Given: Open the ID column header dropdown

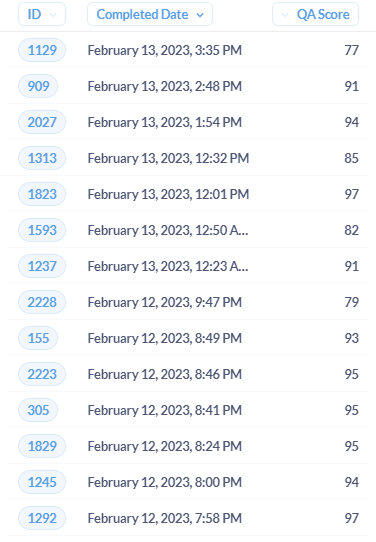Looking at the screenshot, I should pos(41,14).
